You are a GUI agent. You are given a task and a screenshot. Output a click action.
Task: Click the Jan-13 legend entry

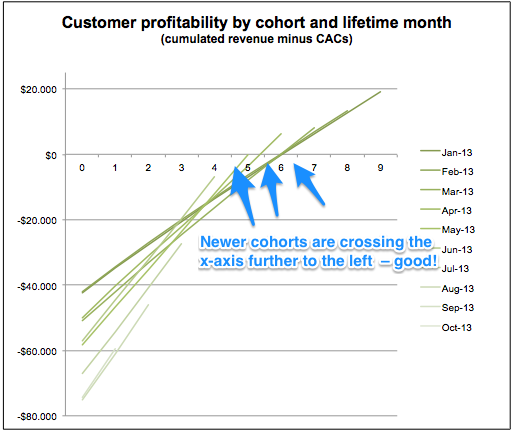[x=446, y=152]
